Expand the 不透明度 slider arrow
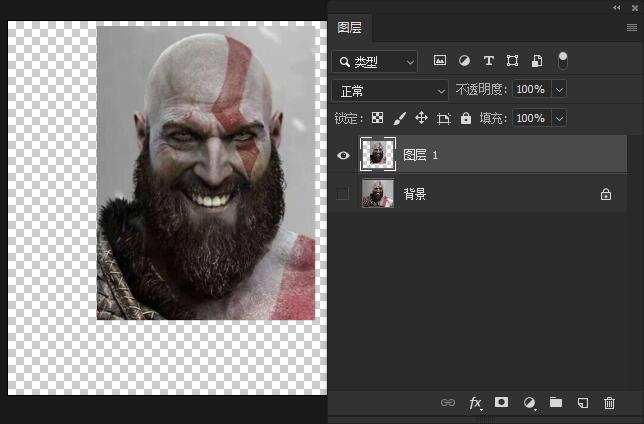Screen dimensions: 644x424 pos(559,89)
